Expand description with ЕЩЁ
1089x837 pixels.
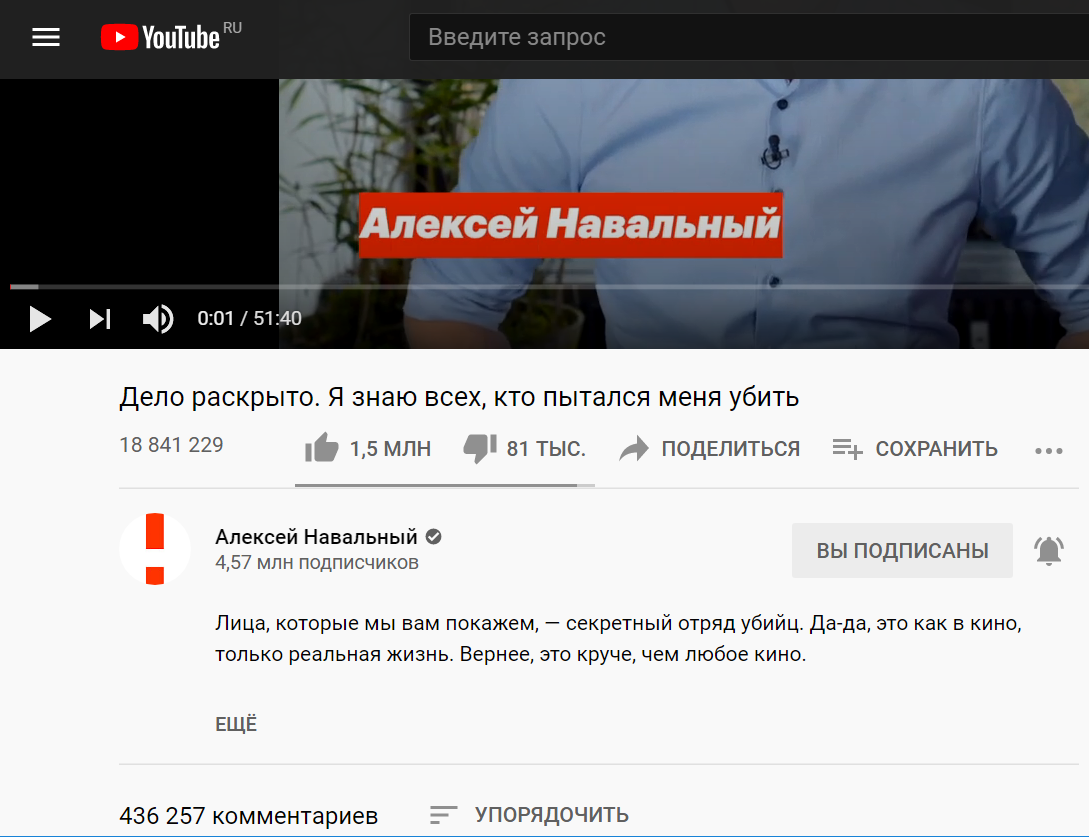tap(236, 724)
